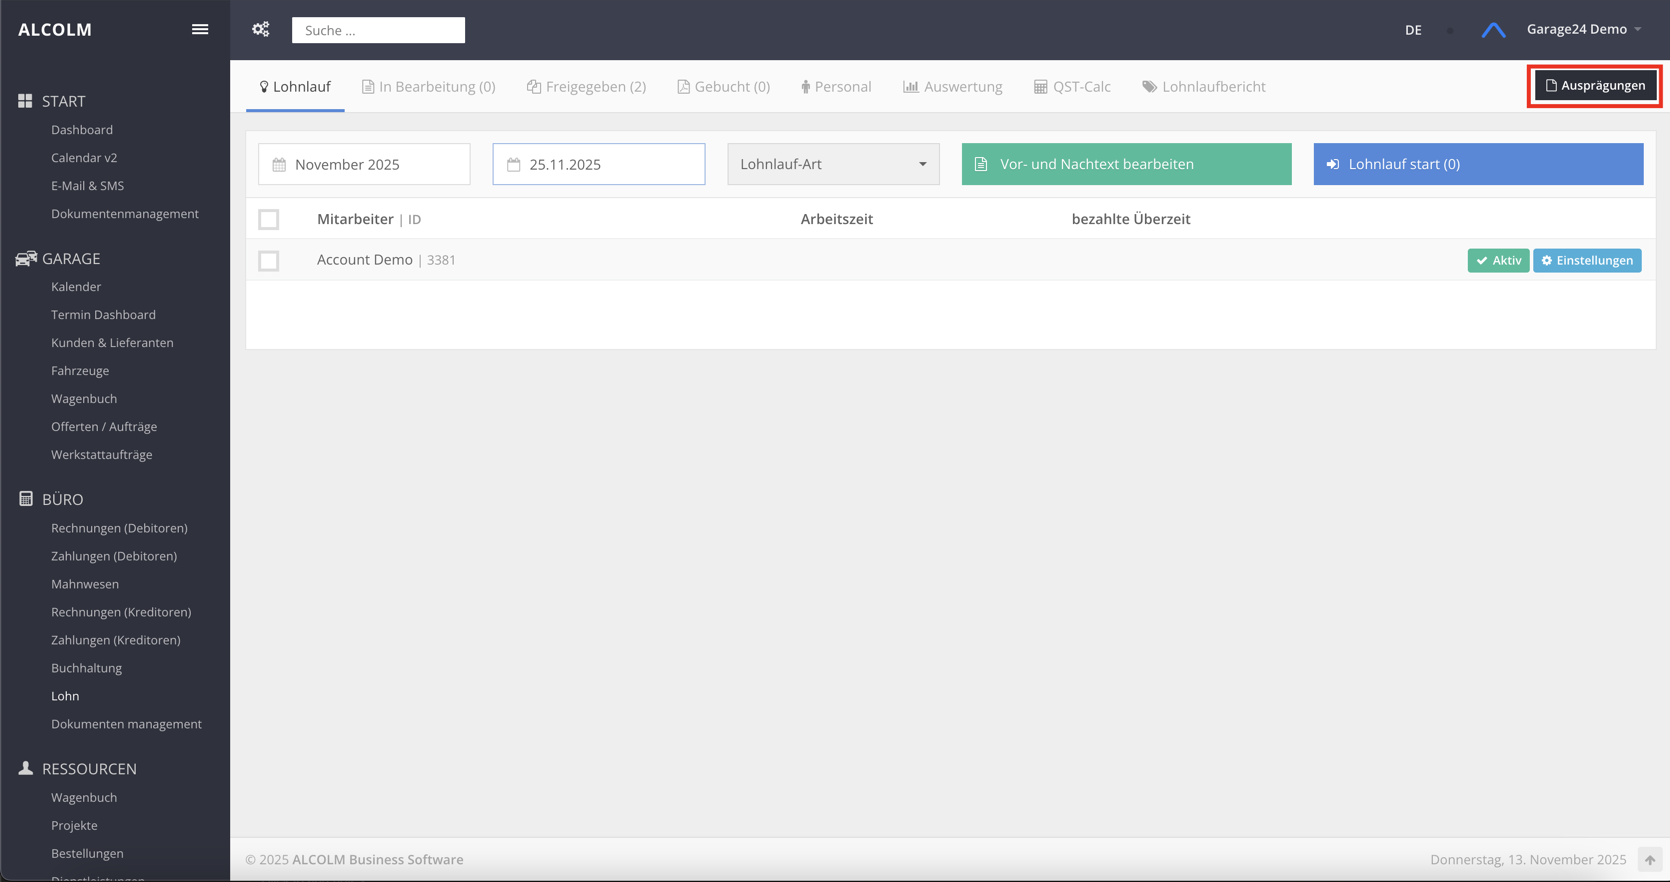Image resolution: width=1670 pixels, height=882 pixels.
Task: Click the calendar icon in 25.11.2025 field
Action: tap(514, 165)
